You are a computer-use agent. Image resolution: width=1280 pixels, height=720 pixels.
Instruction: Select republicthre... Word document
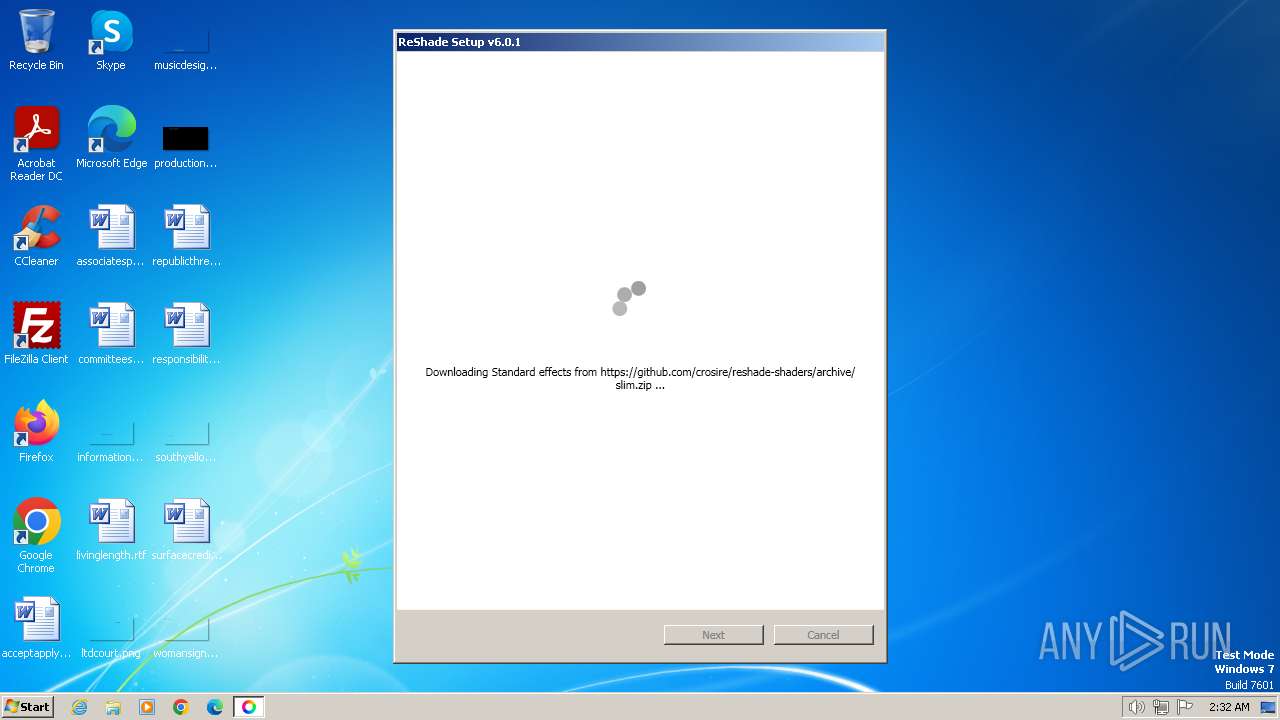tap(186, 236)
